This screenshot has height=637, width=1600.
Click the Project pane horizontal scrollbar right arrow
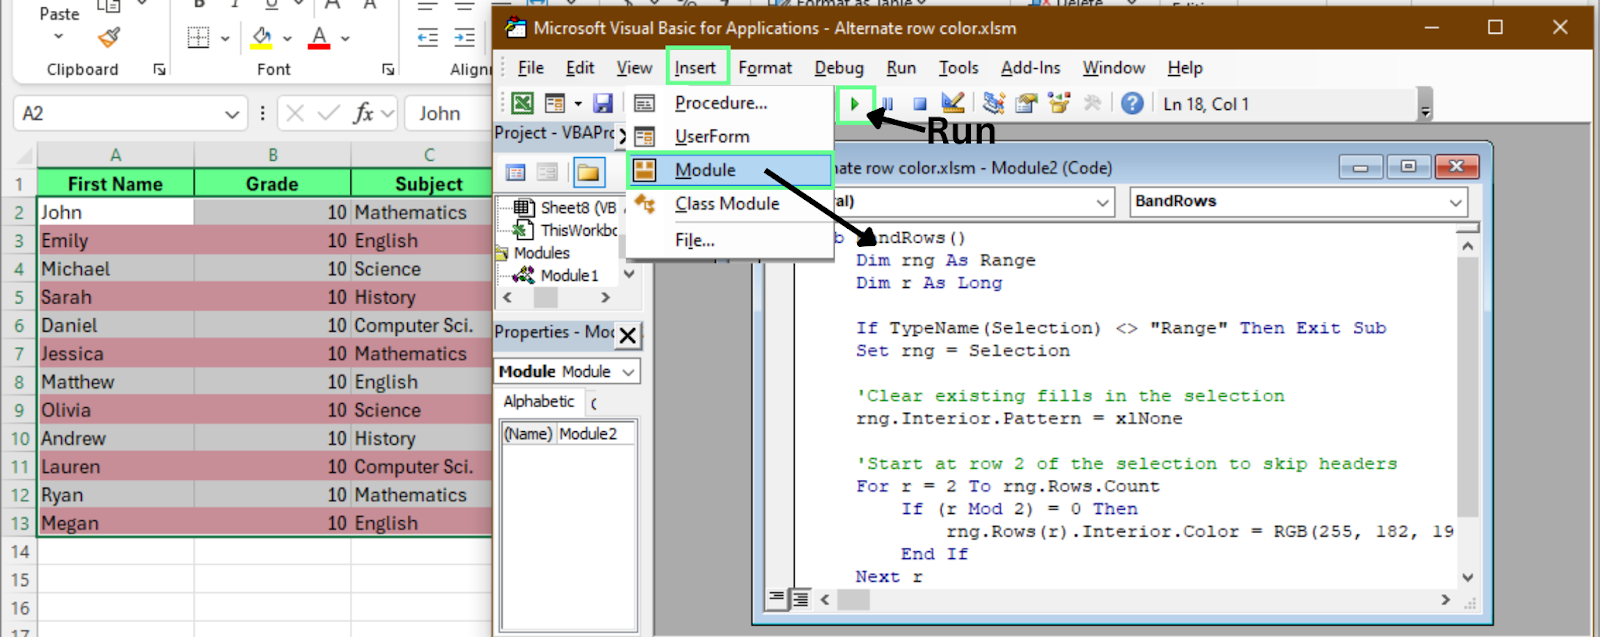click(x=605, y=297)
